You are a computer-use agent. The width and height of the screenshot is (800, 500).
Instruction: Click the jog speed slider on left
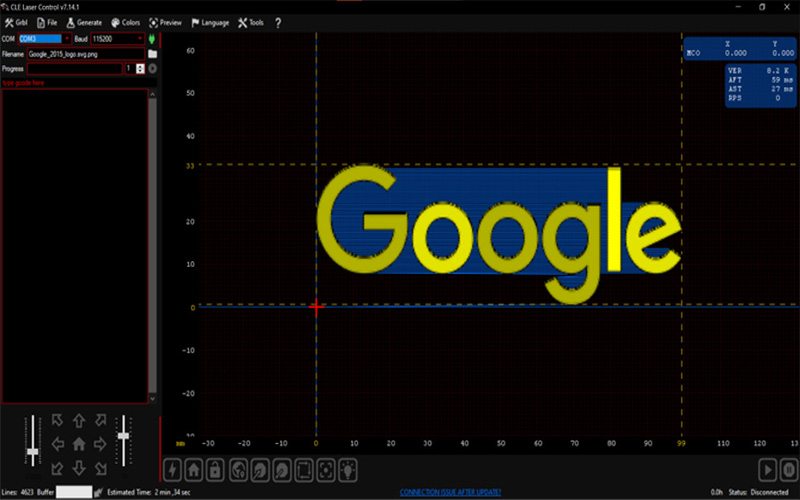[33, 441]
